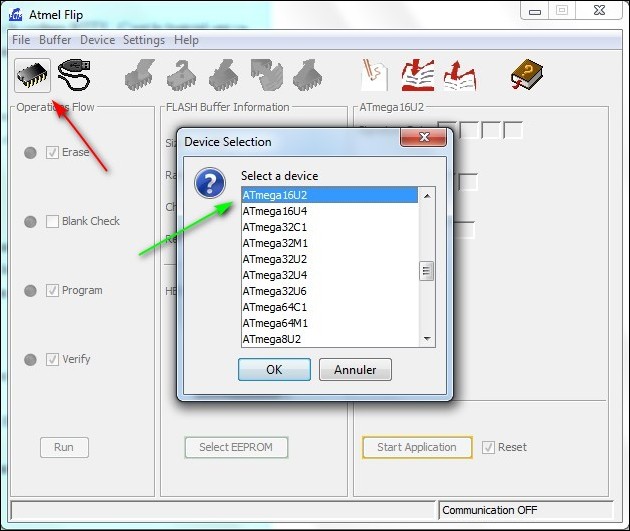Open the USB cable communication icon

click(74, 75)
